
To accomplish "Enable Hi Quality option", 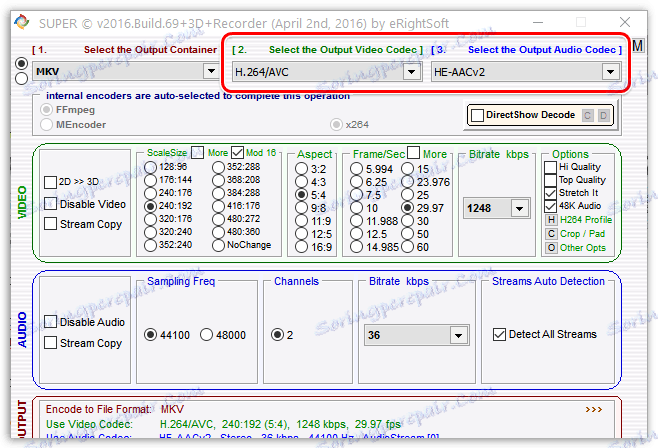I will [x=550, y=167].
